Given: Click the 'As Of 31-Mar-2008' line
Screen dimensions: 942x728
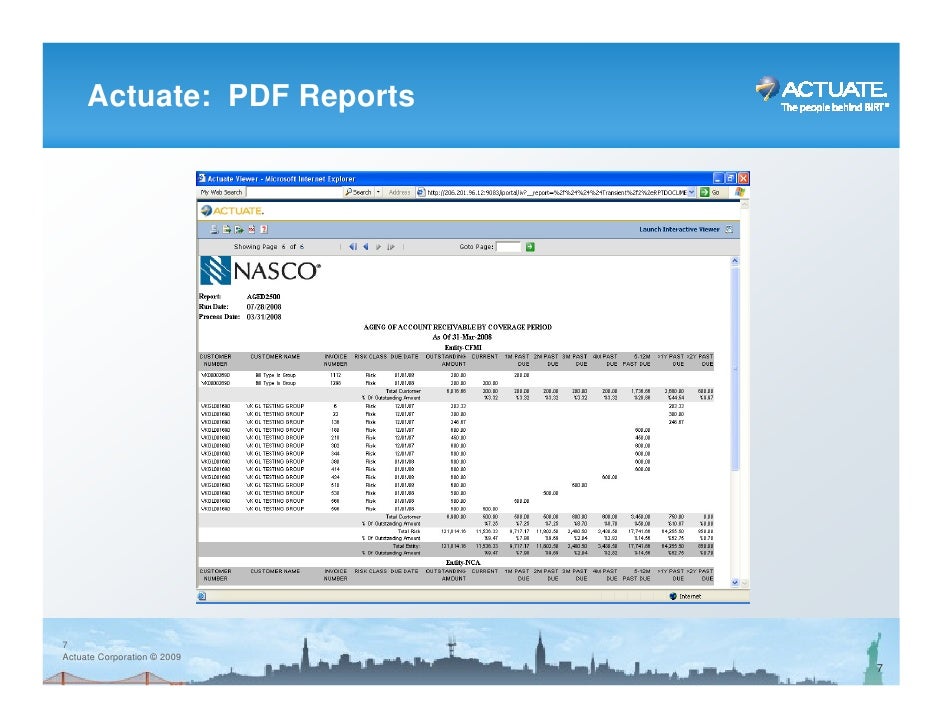Looking at the screenshot, I should [x=462, y=338].
